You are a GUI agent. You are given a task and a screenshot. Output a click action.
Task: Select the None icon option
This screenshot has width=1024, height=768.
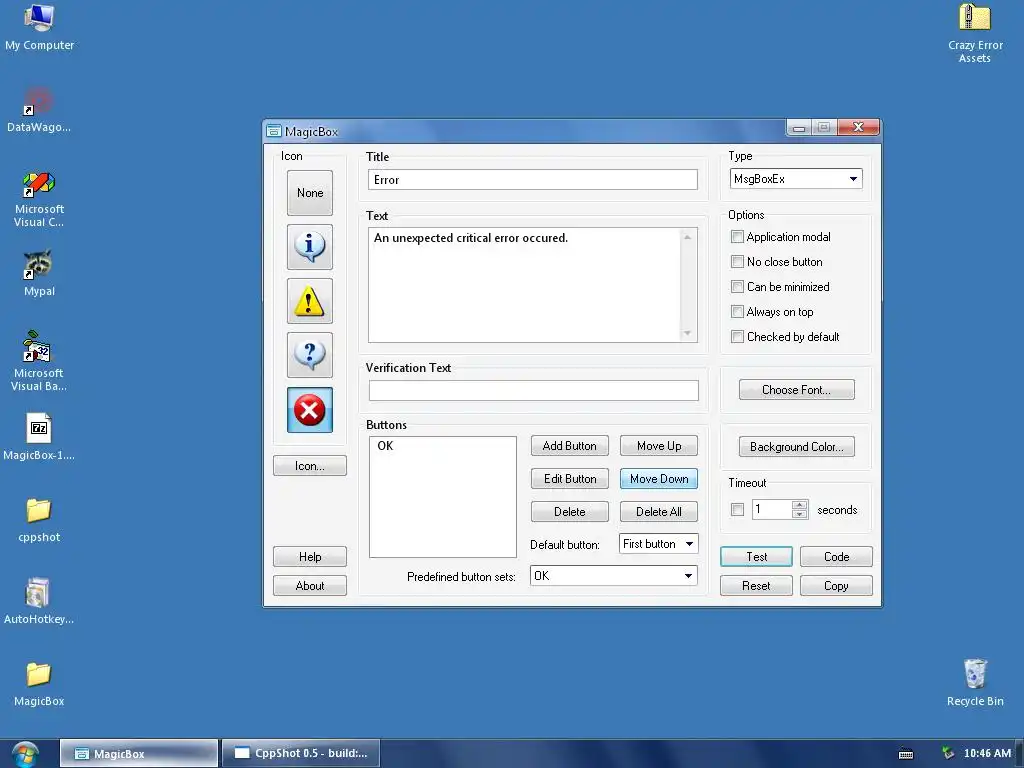pos(310,193)
